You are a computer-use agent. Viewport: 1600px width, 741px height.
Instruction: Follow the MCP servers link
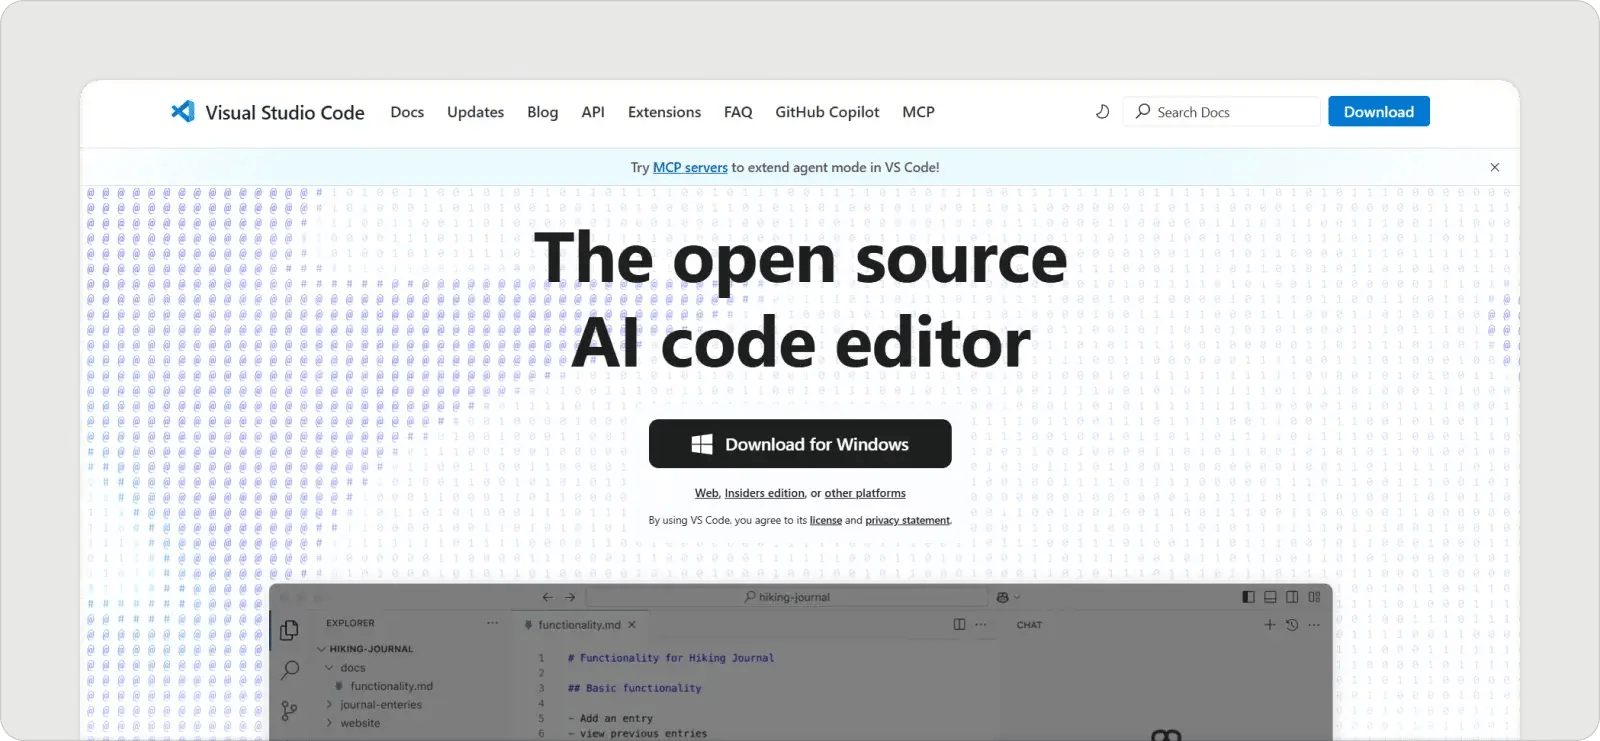[x=690, y=168]
